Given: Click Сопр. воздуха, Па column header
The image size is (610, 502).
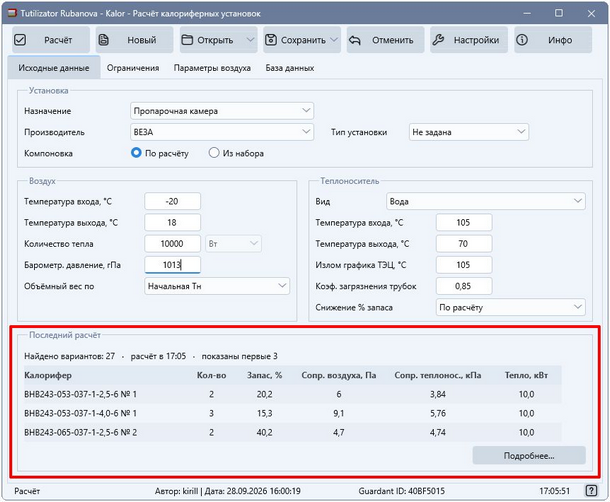Looking at the screenshot, I should click(x=338, y=376).
